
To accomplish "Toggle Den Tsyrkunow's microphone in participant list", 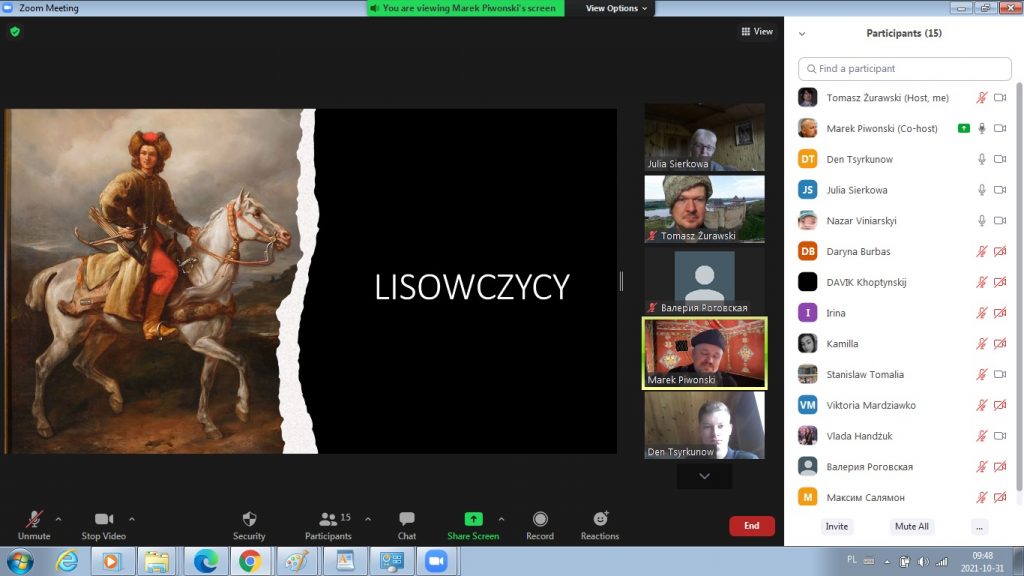I will (x=982, y=159).
